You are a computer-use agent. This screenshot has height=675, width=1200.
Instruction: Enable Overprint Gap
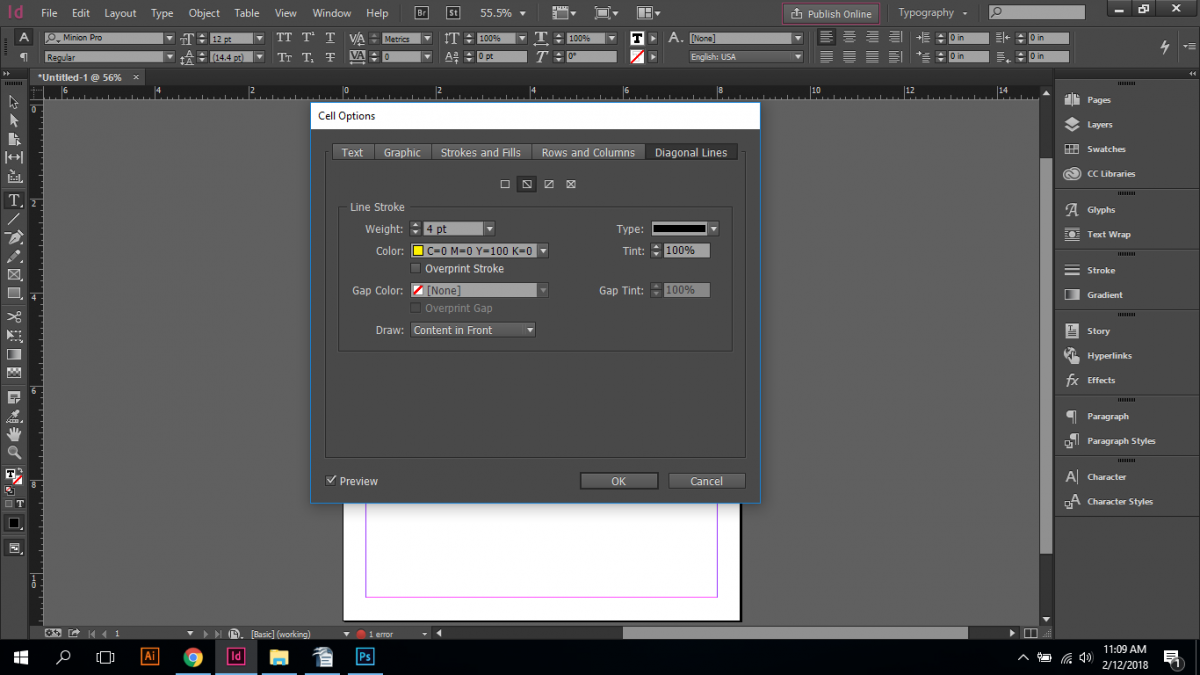[415, 308]
